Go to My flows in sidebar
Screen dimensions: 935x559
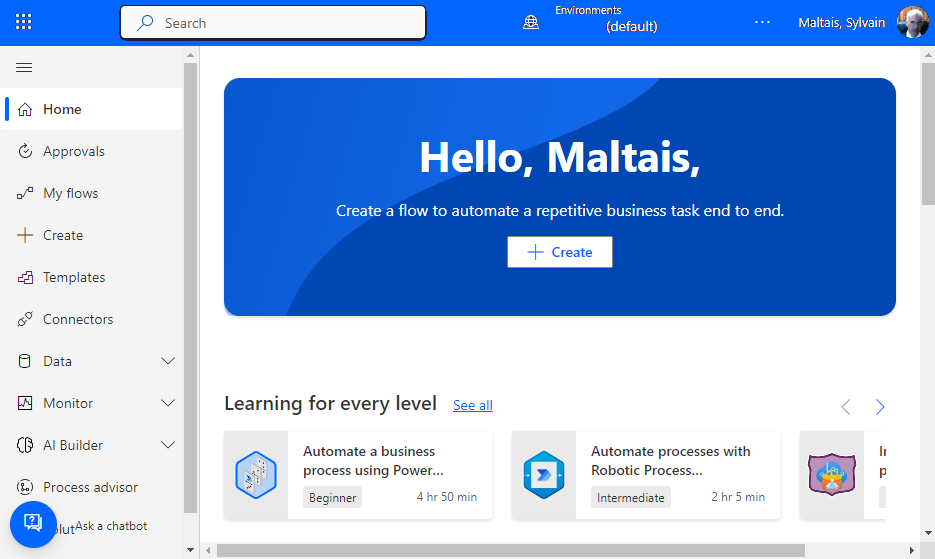click(70, 194)
